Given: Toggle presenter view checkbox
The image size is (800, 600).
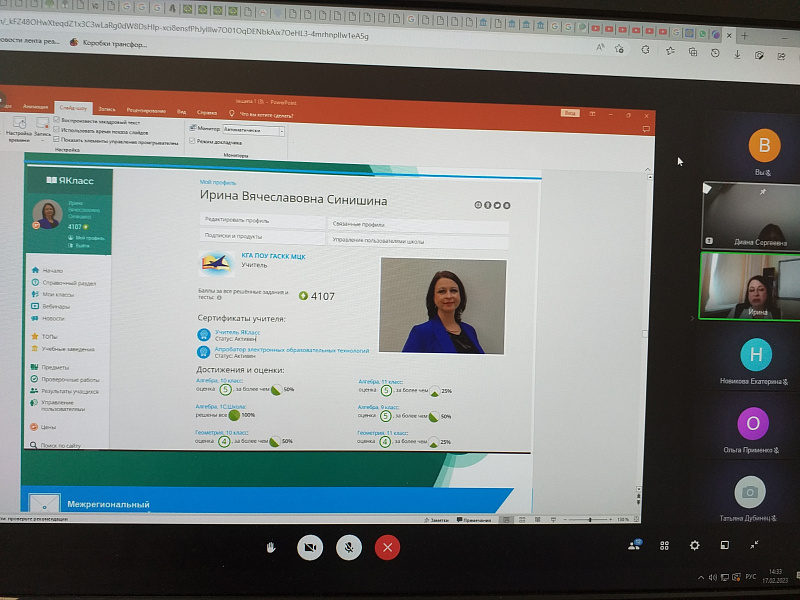Looking at the screenshot, I should pos(192,141).
